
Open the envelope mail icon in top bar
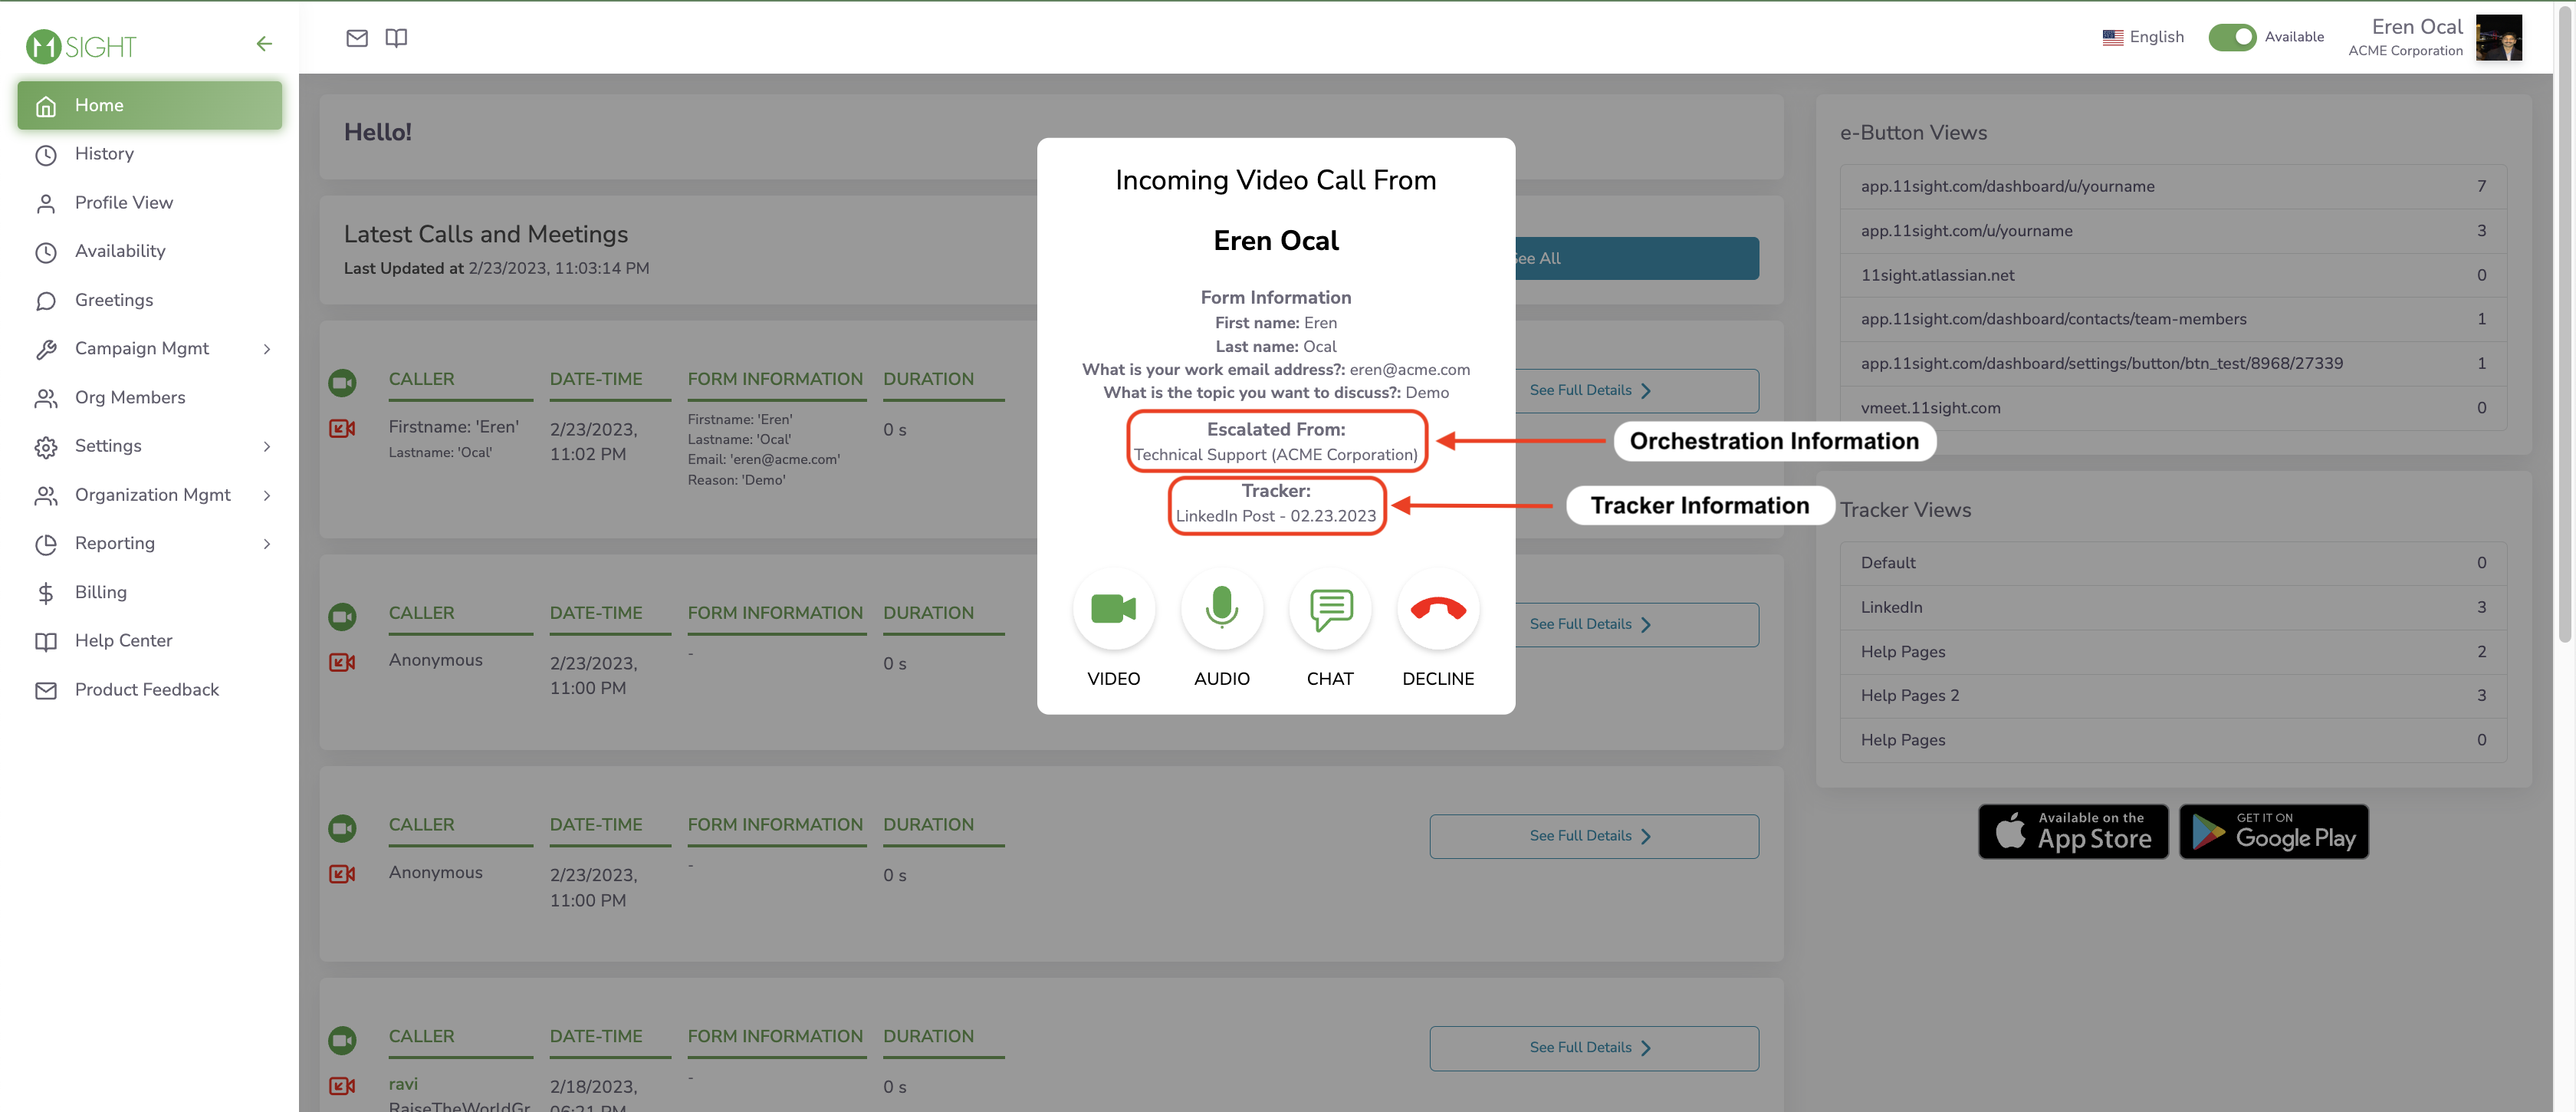click(357, 38)
